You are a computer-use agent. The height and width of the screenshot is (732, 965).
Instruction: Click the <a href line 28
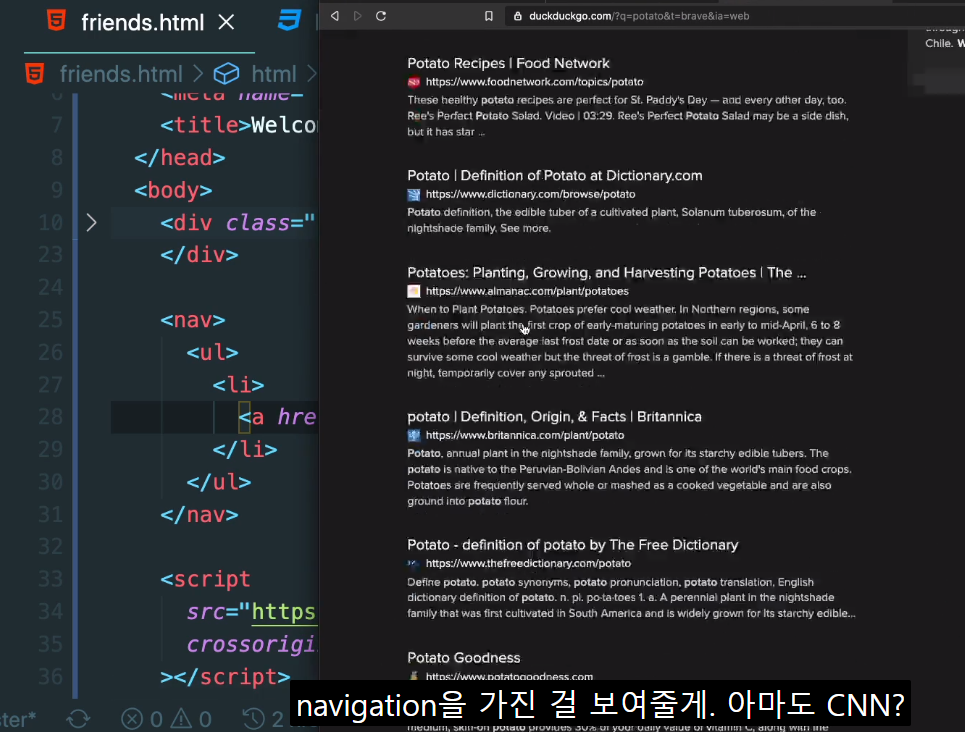pyautogui.click(x=278, y=417)
